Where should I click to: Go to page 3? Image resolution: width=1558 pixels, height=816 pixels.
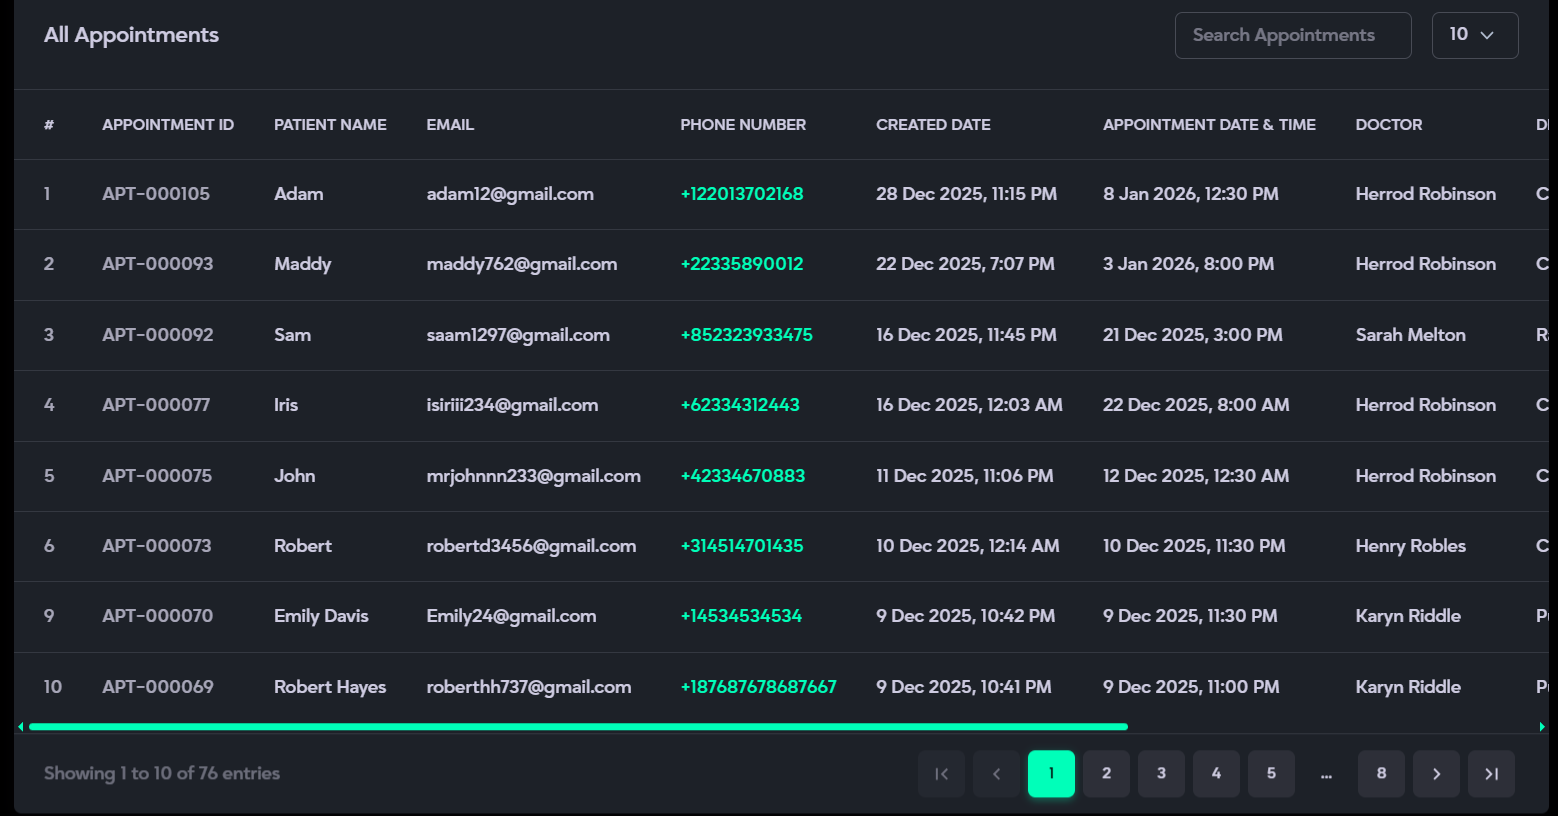point(1161,774)
